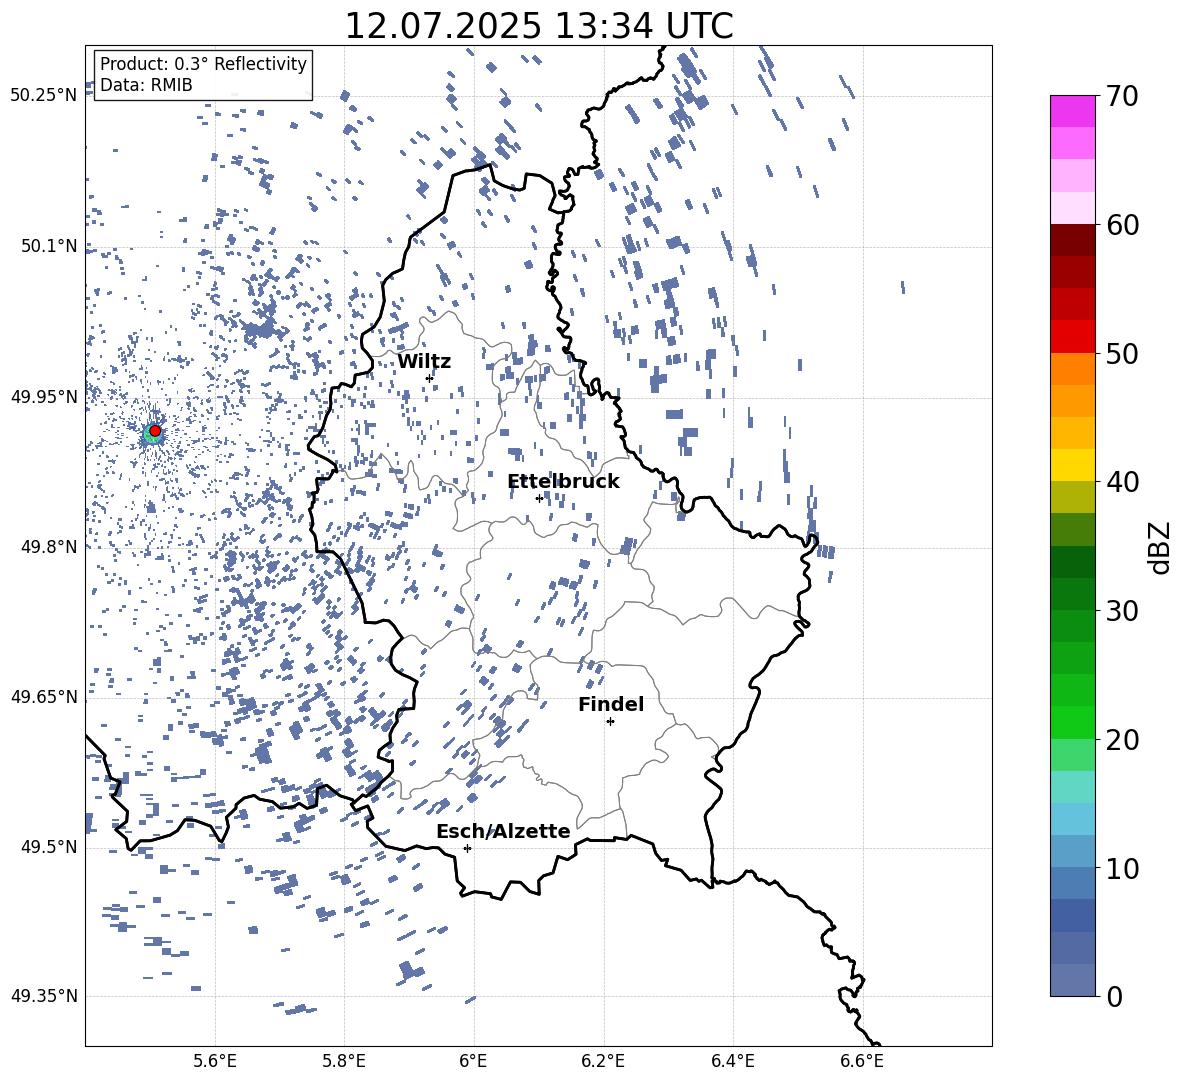Click the 5.8°E longitude label

click(x=344, y=1061)
